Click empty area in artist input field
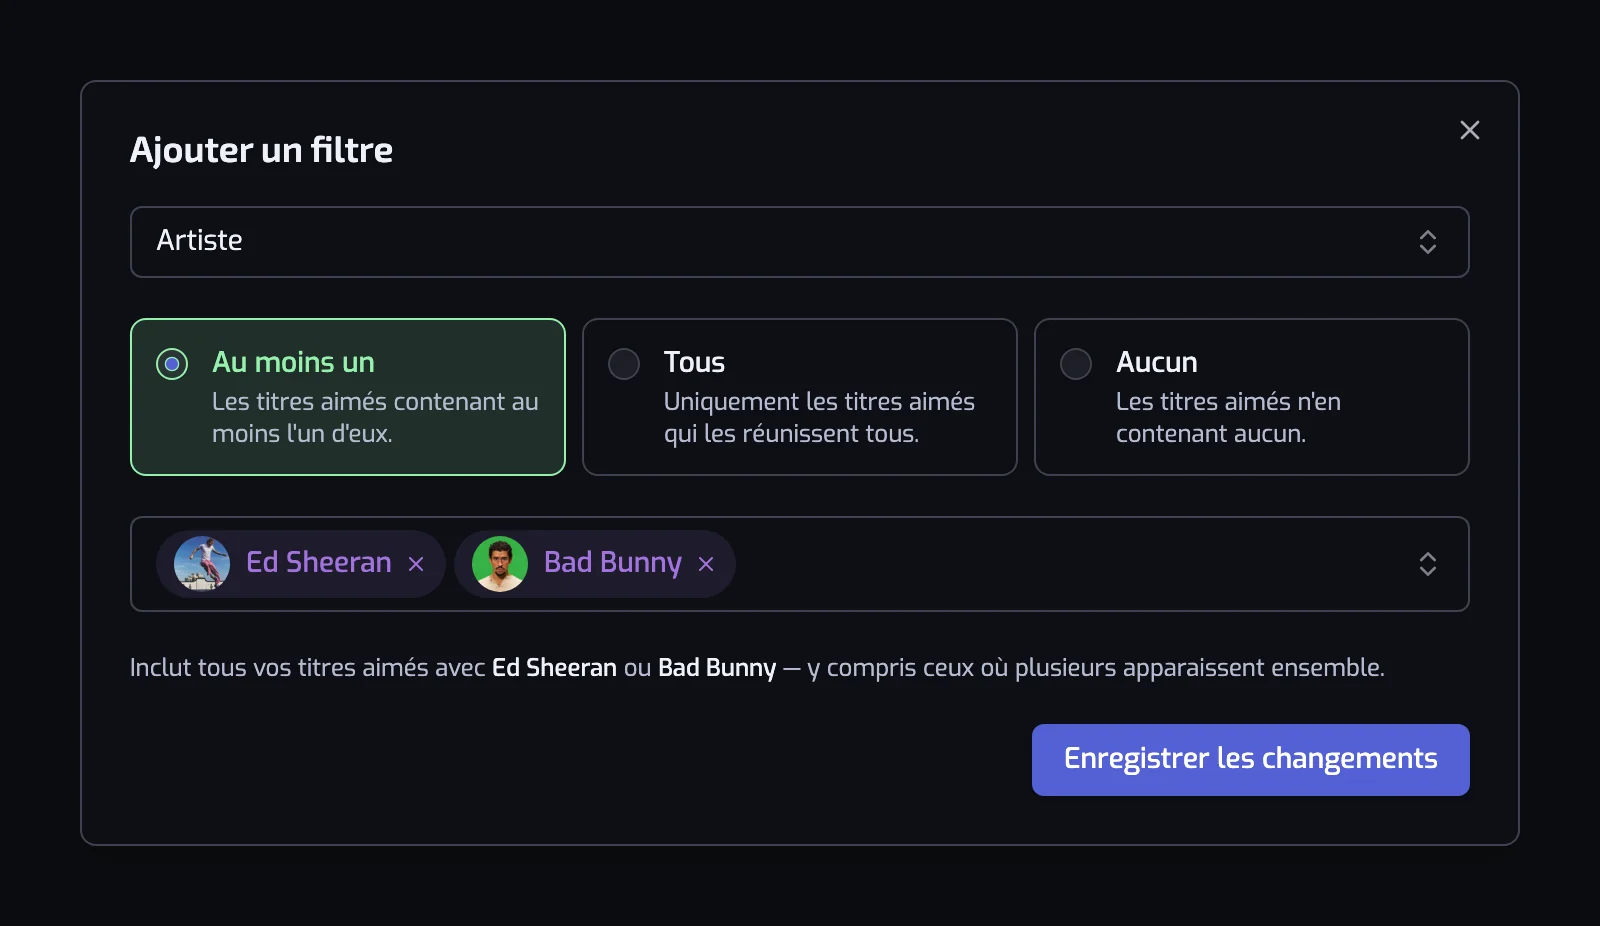Screen dimensions: 1600x926 point(1070,564)
